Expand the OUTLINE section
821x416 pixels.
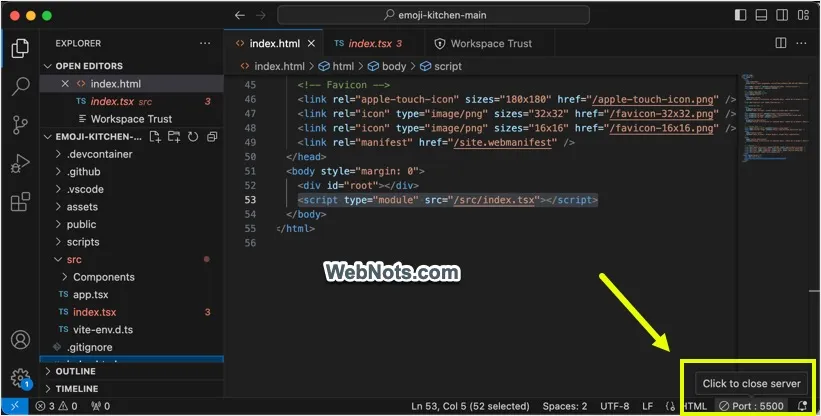76,371
